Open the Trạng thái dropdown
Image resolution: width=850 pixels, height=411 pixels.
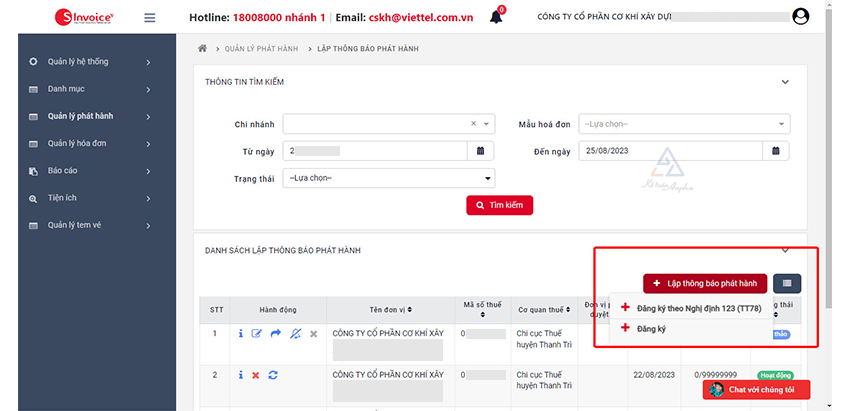point(389,178)
